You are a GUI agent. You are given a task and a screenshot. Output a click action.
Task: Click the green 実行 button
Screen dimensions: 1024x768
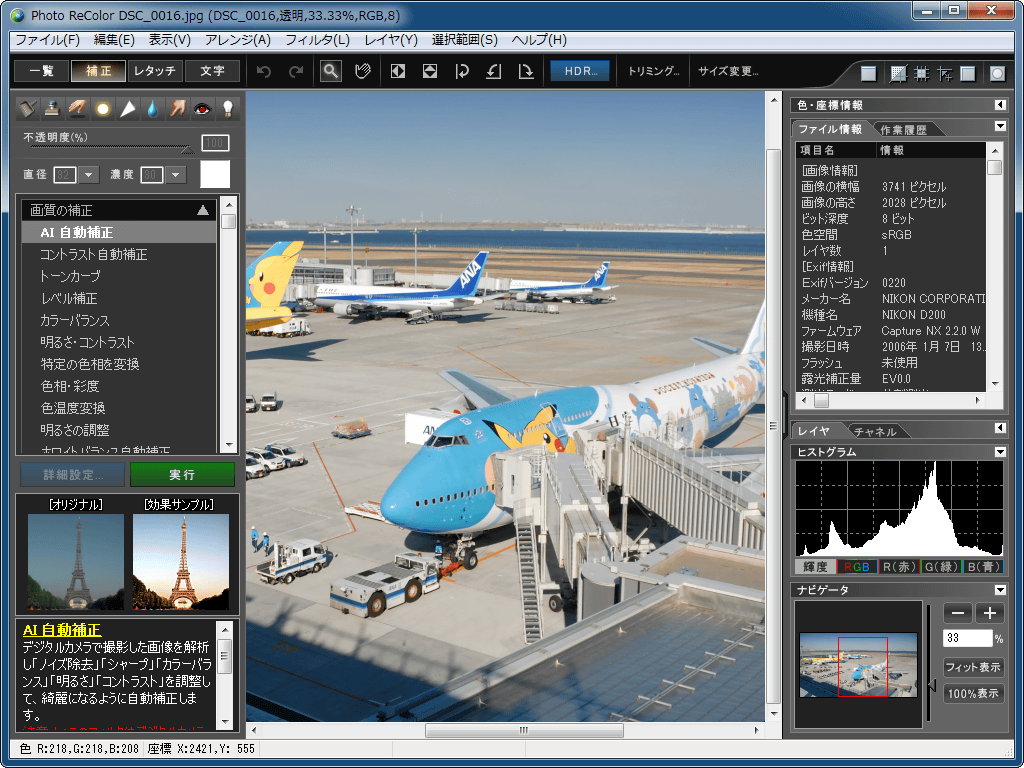(x=182, y=475)
